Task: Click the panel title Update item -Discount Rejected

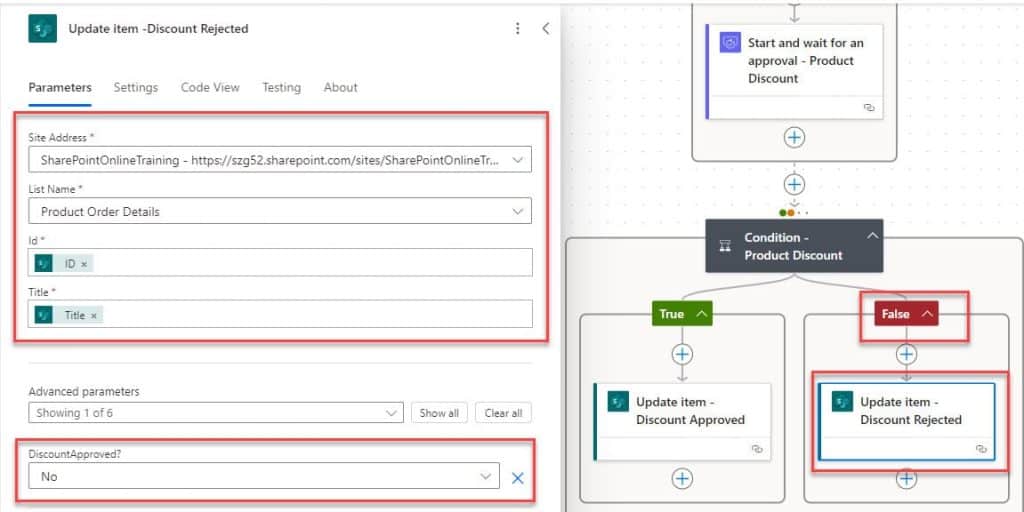Action: [159, 29]
